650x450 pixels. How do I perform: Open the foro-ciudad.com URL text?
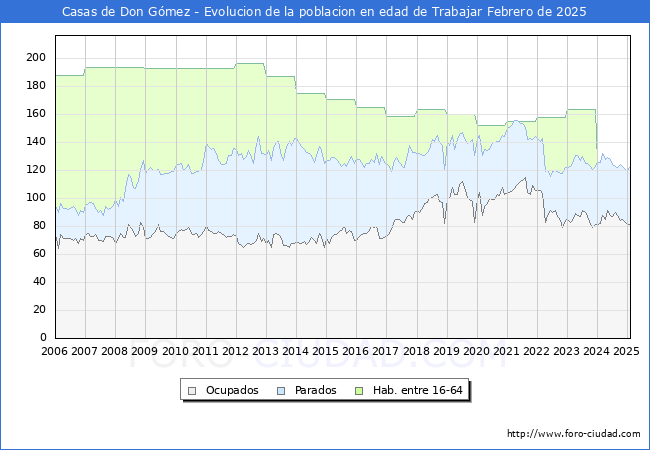point(574,434)
